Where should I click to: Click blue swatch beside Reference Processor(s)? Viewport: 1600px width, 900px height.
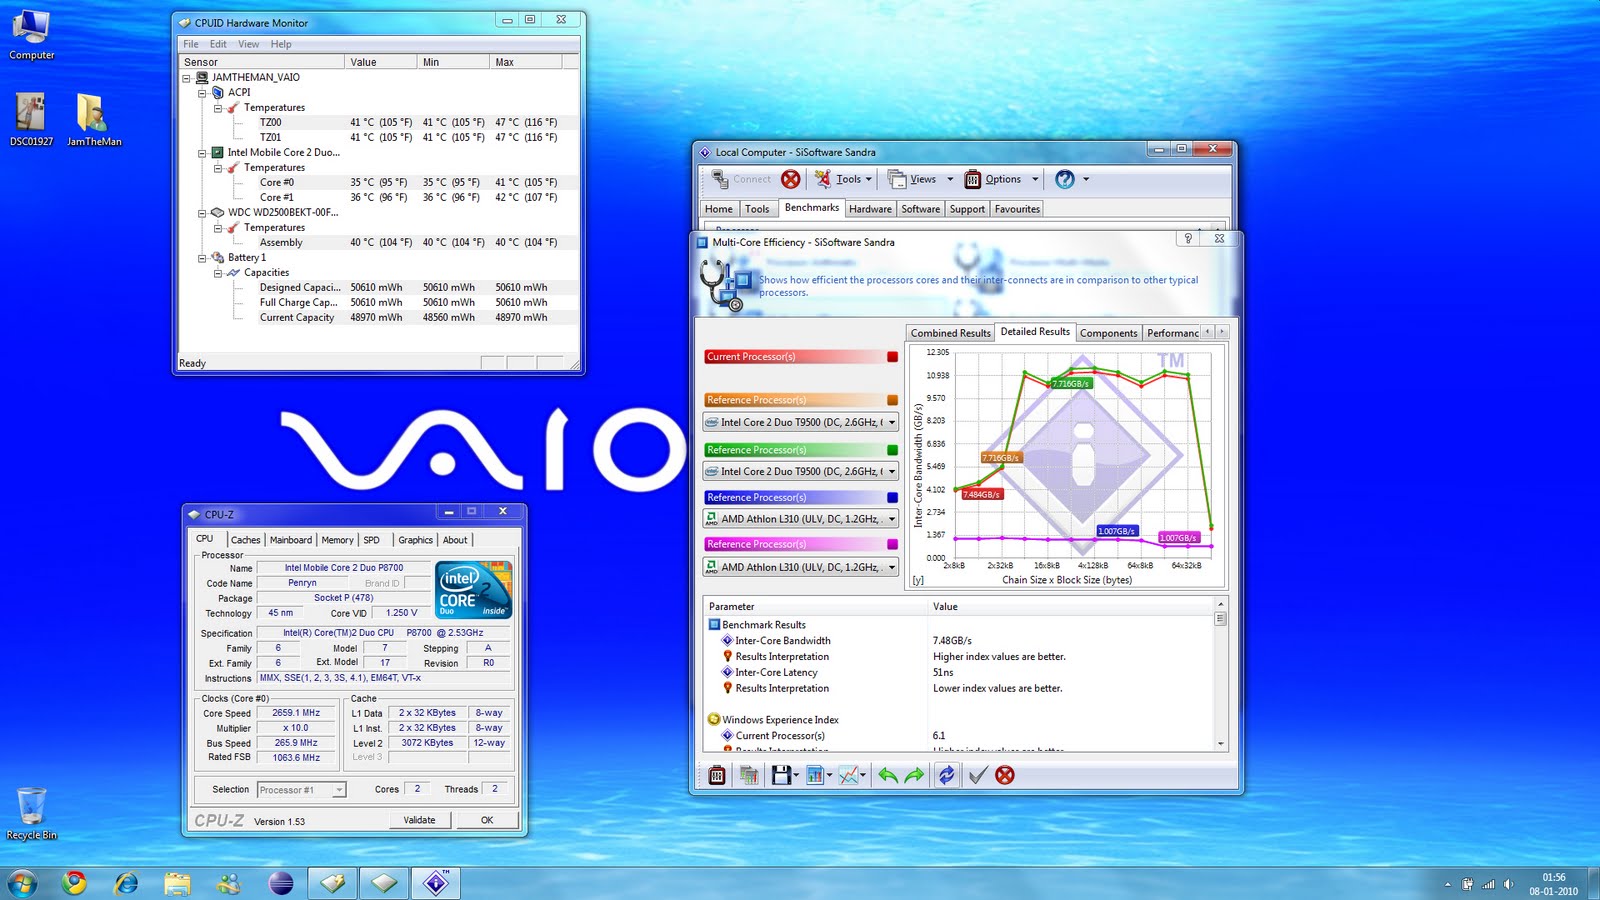[892, 497]
